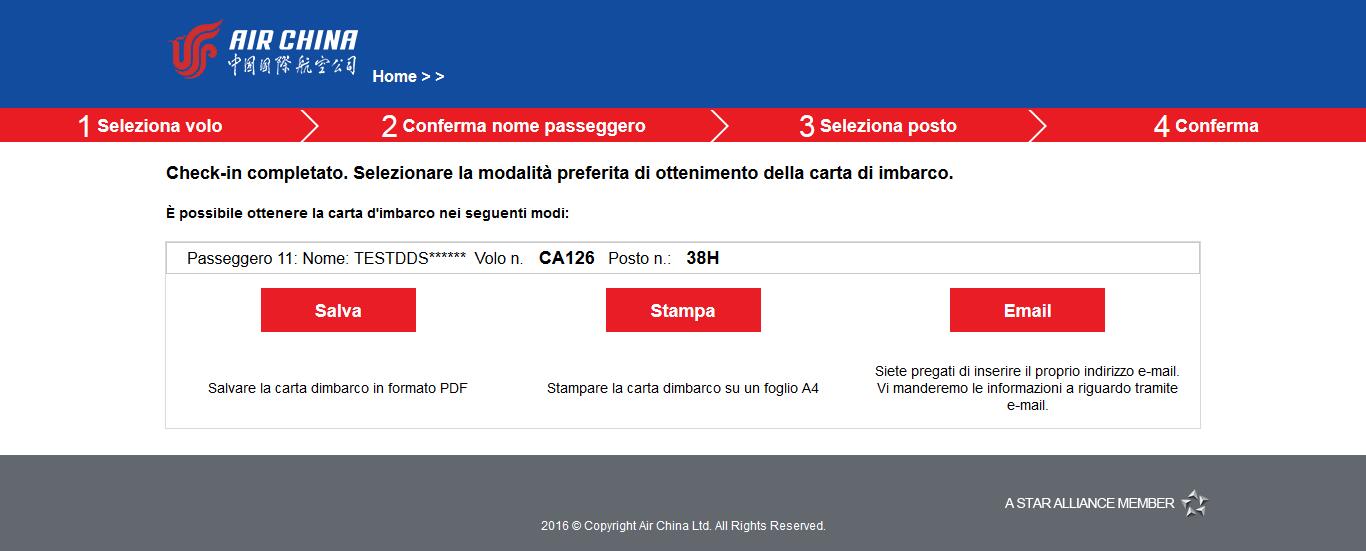
Task: Click flight number CA126
Action: (x=567, y=258)
